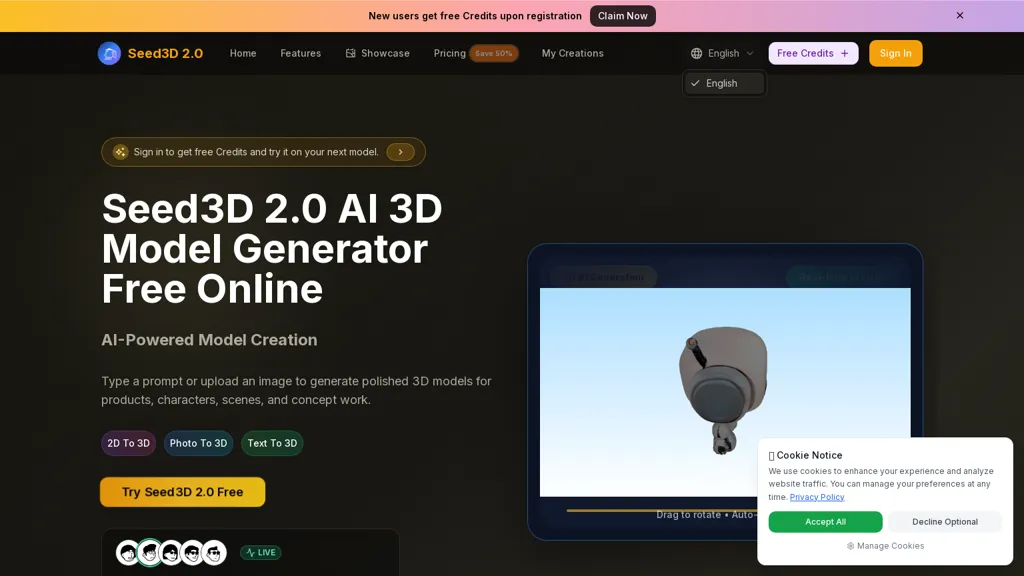The image size is (1024, 576).
Task: Click the Sign In button
Action: click(x=895, y=54)
